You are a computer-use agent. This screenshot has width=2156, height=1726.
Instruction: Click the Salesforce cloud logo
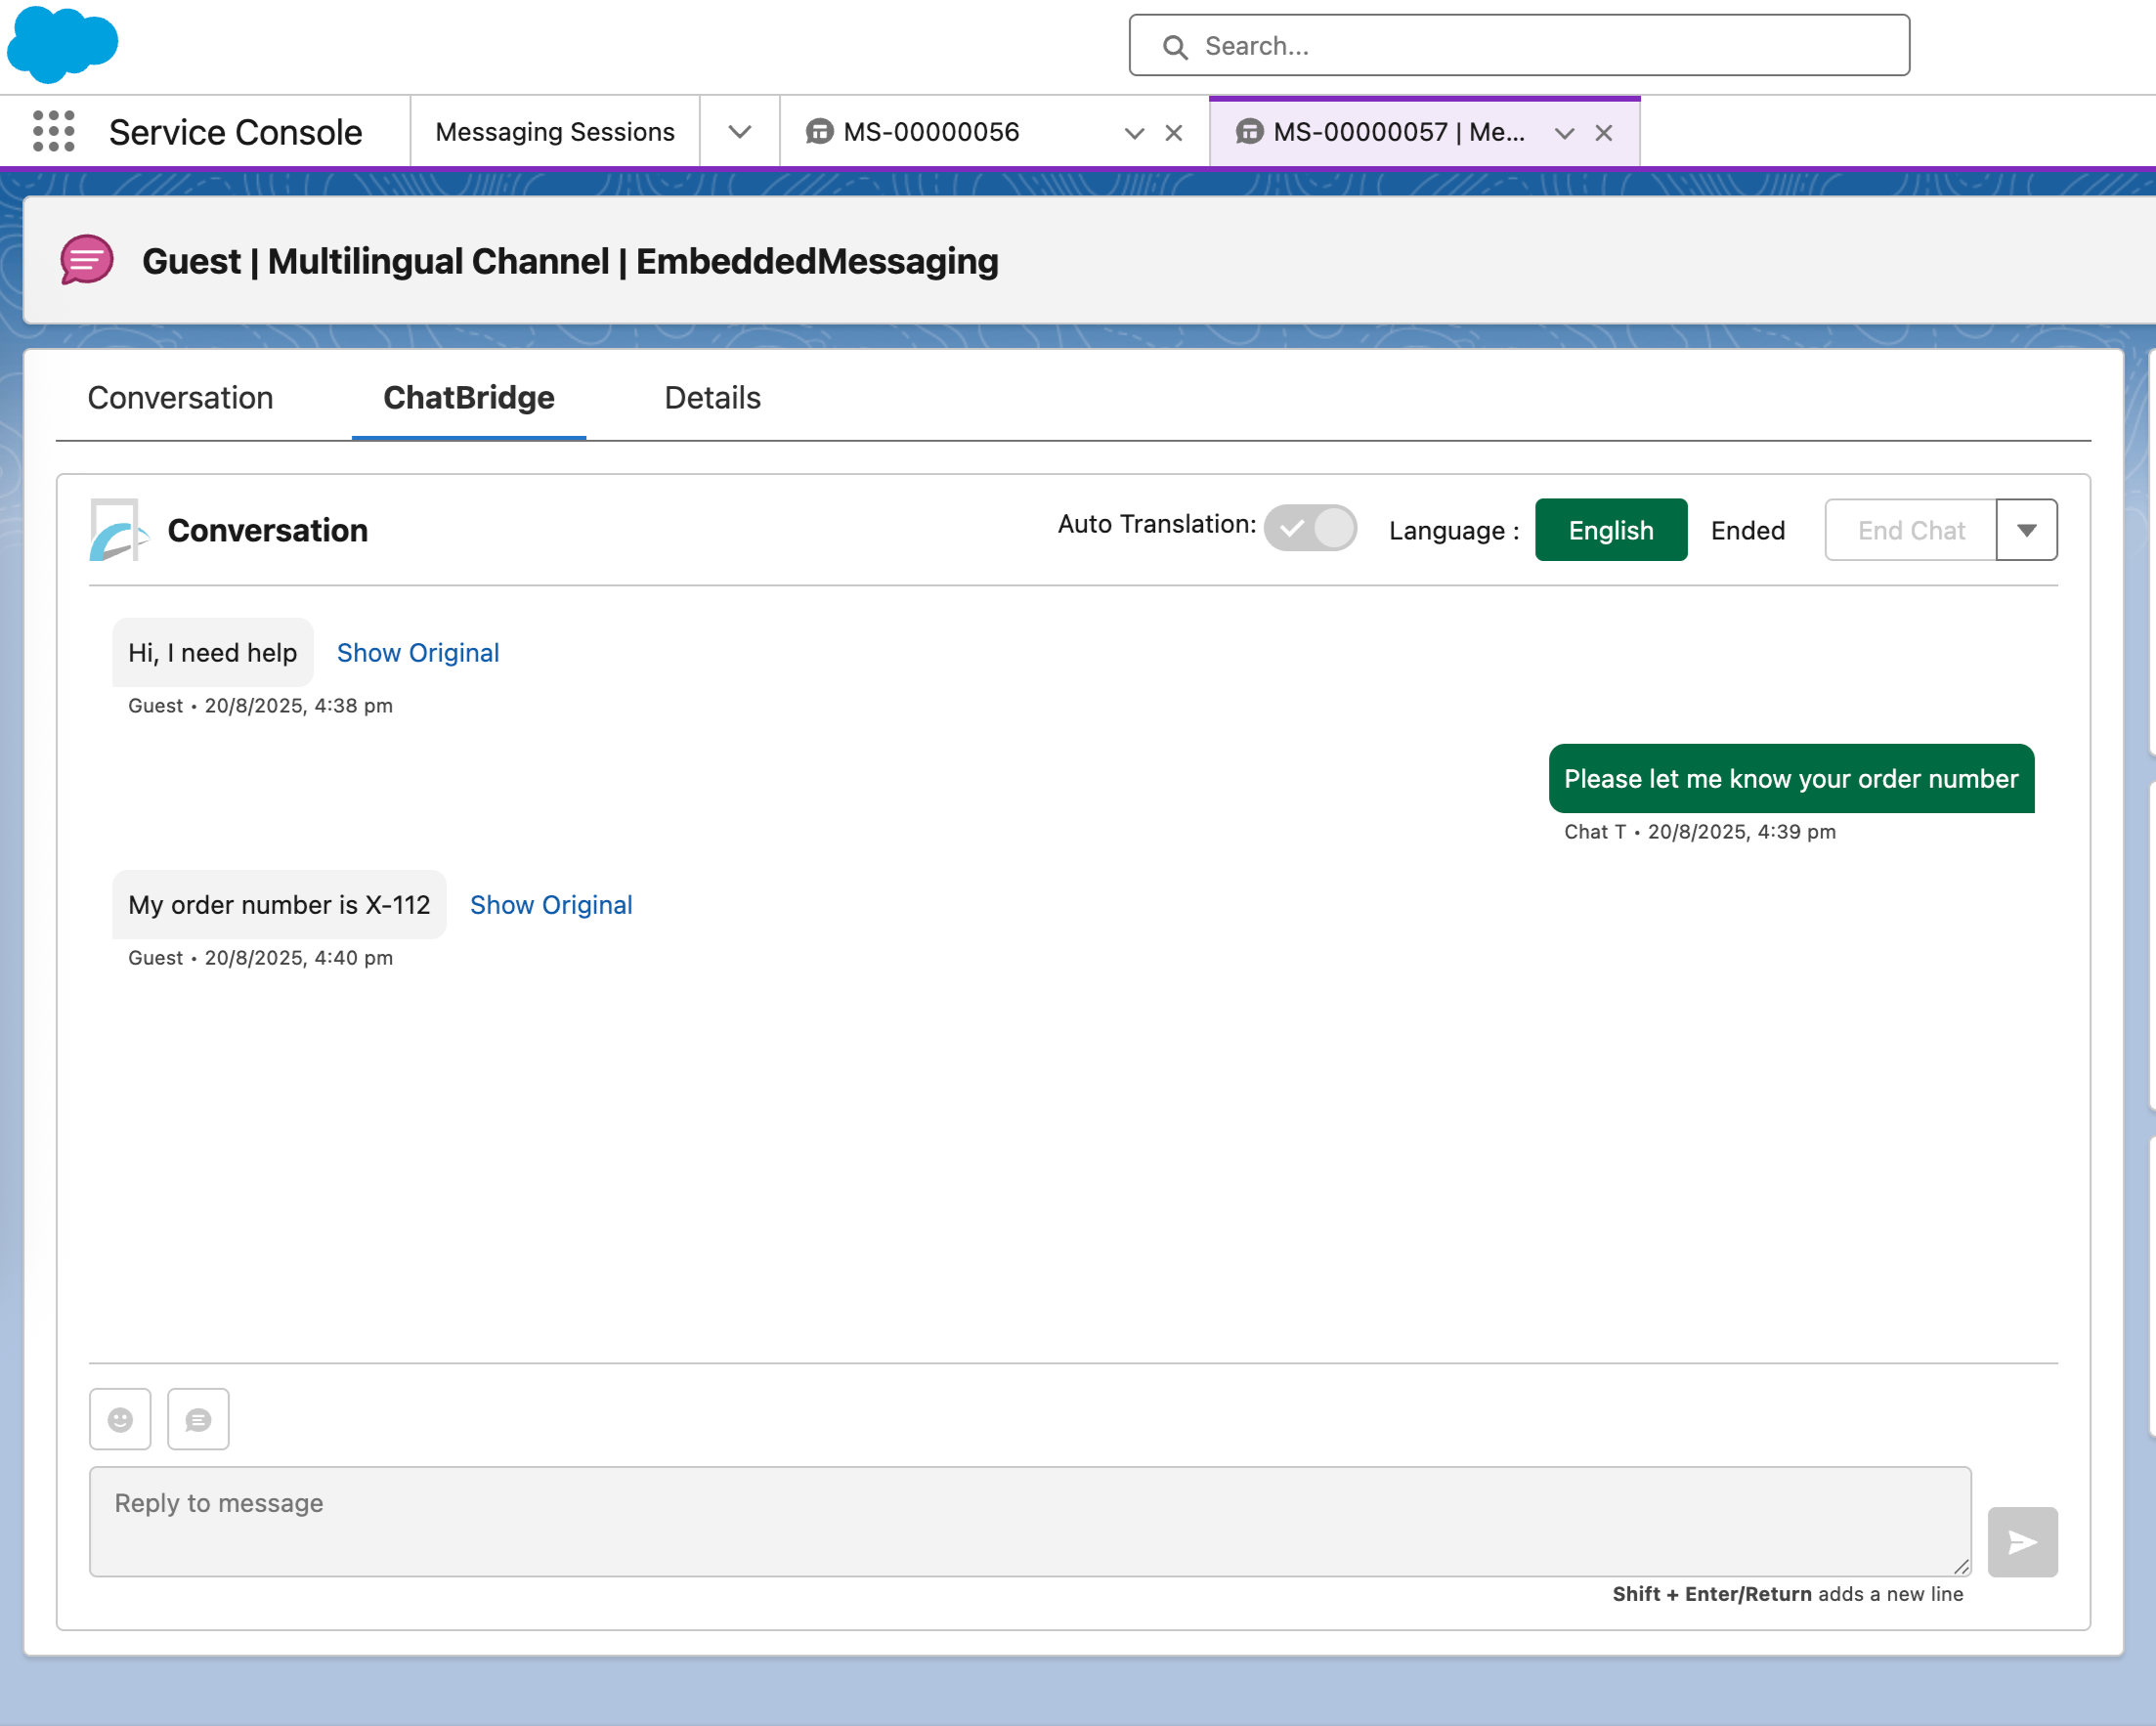click(x=62, y=44)
